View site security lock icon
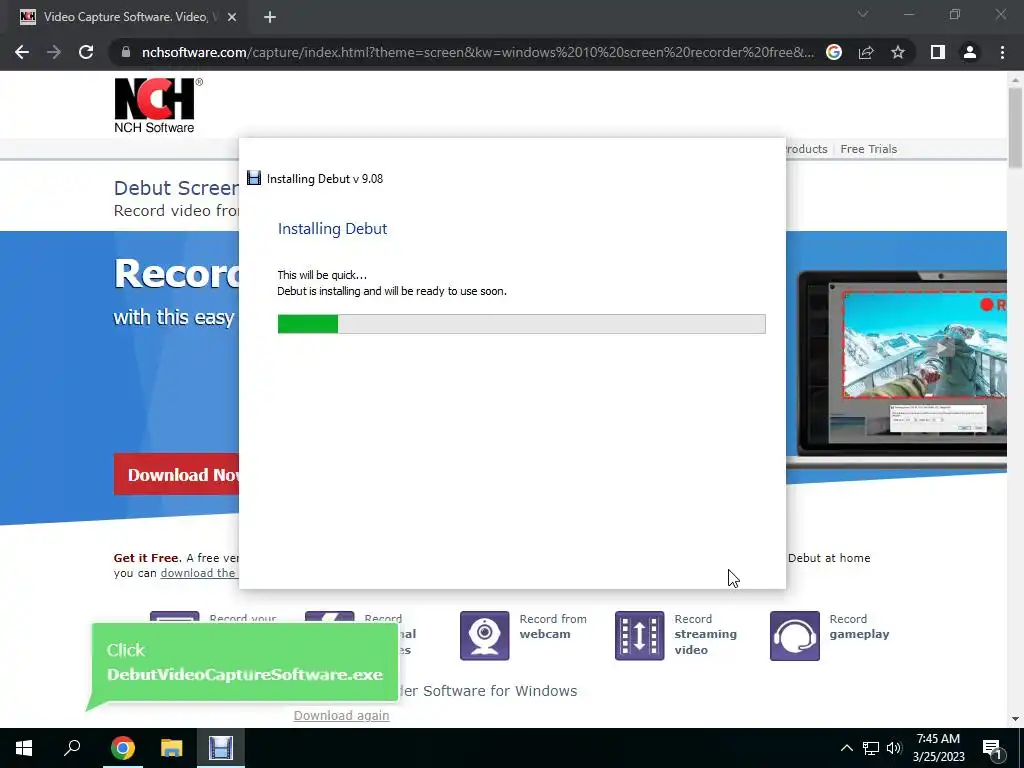1024x768 pixels. coord(126,52)
